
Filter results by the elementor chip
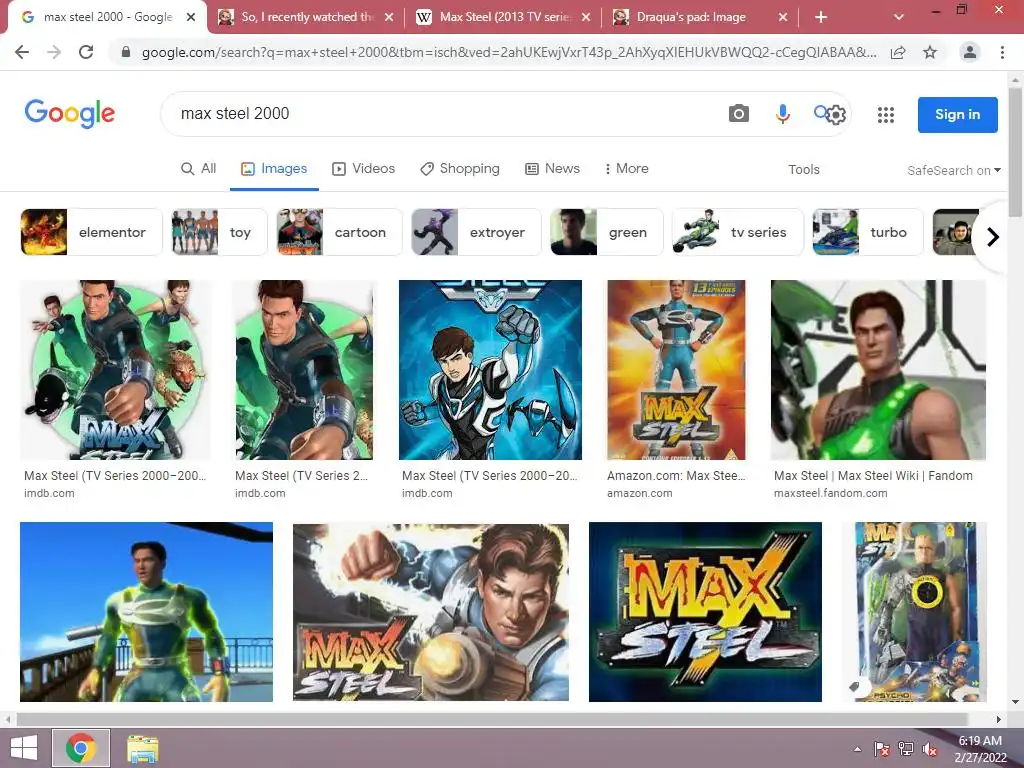pyautogui.click(x=91, y=232)
